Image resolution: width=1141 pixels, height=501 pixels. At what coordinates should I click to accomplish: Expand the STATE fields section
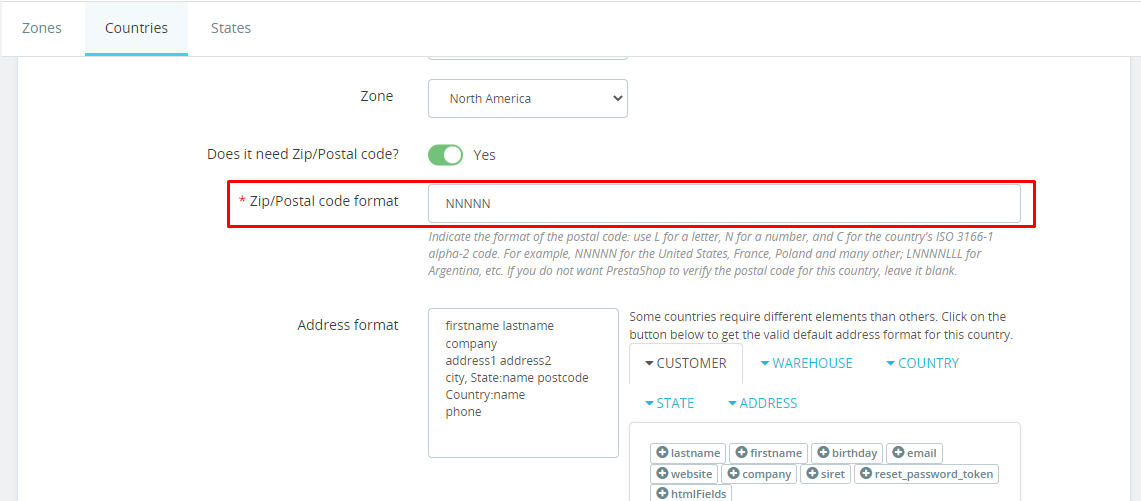tap(669, 403)
